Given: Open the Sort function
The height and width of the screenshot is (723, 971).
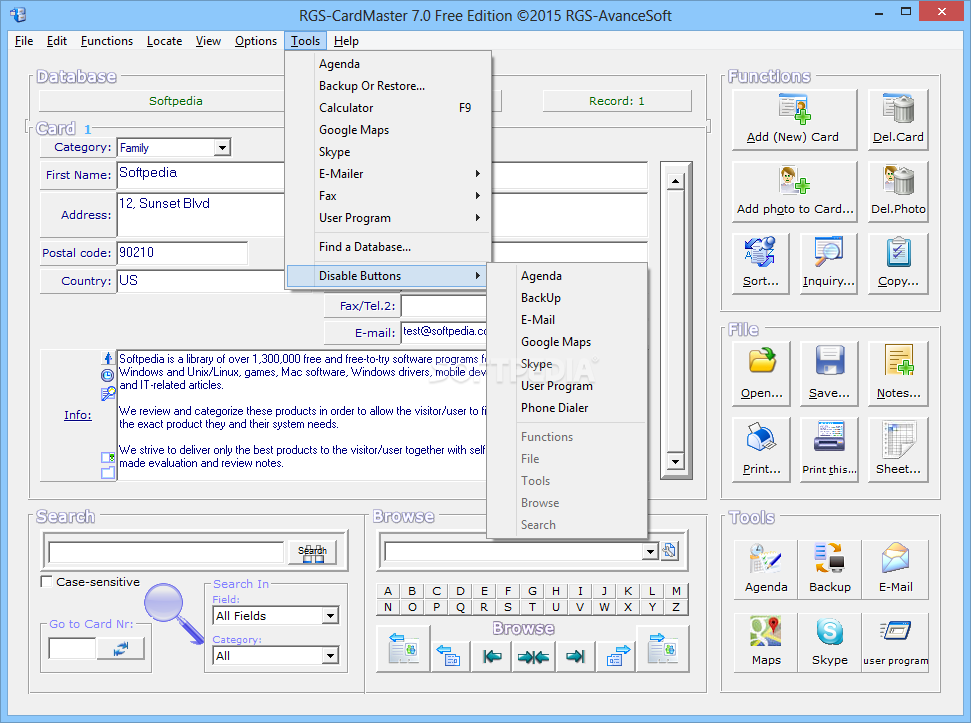Looking at the screenshot, I should pyautogui.click(x=761, y=263).
